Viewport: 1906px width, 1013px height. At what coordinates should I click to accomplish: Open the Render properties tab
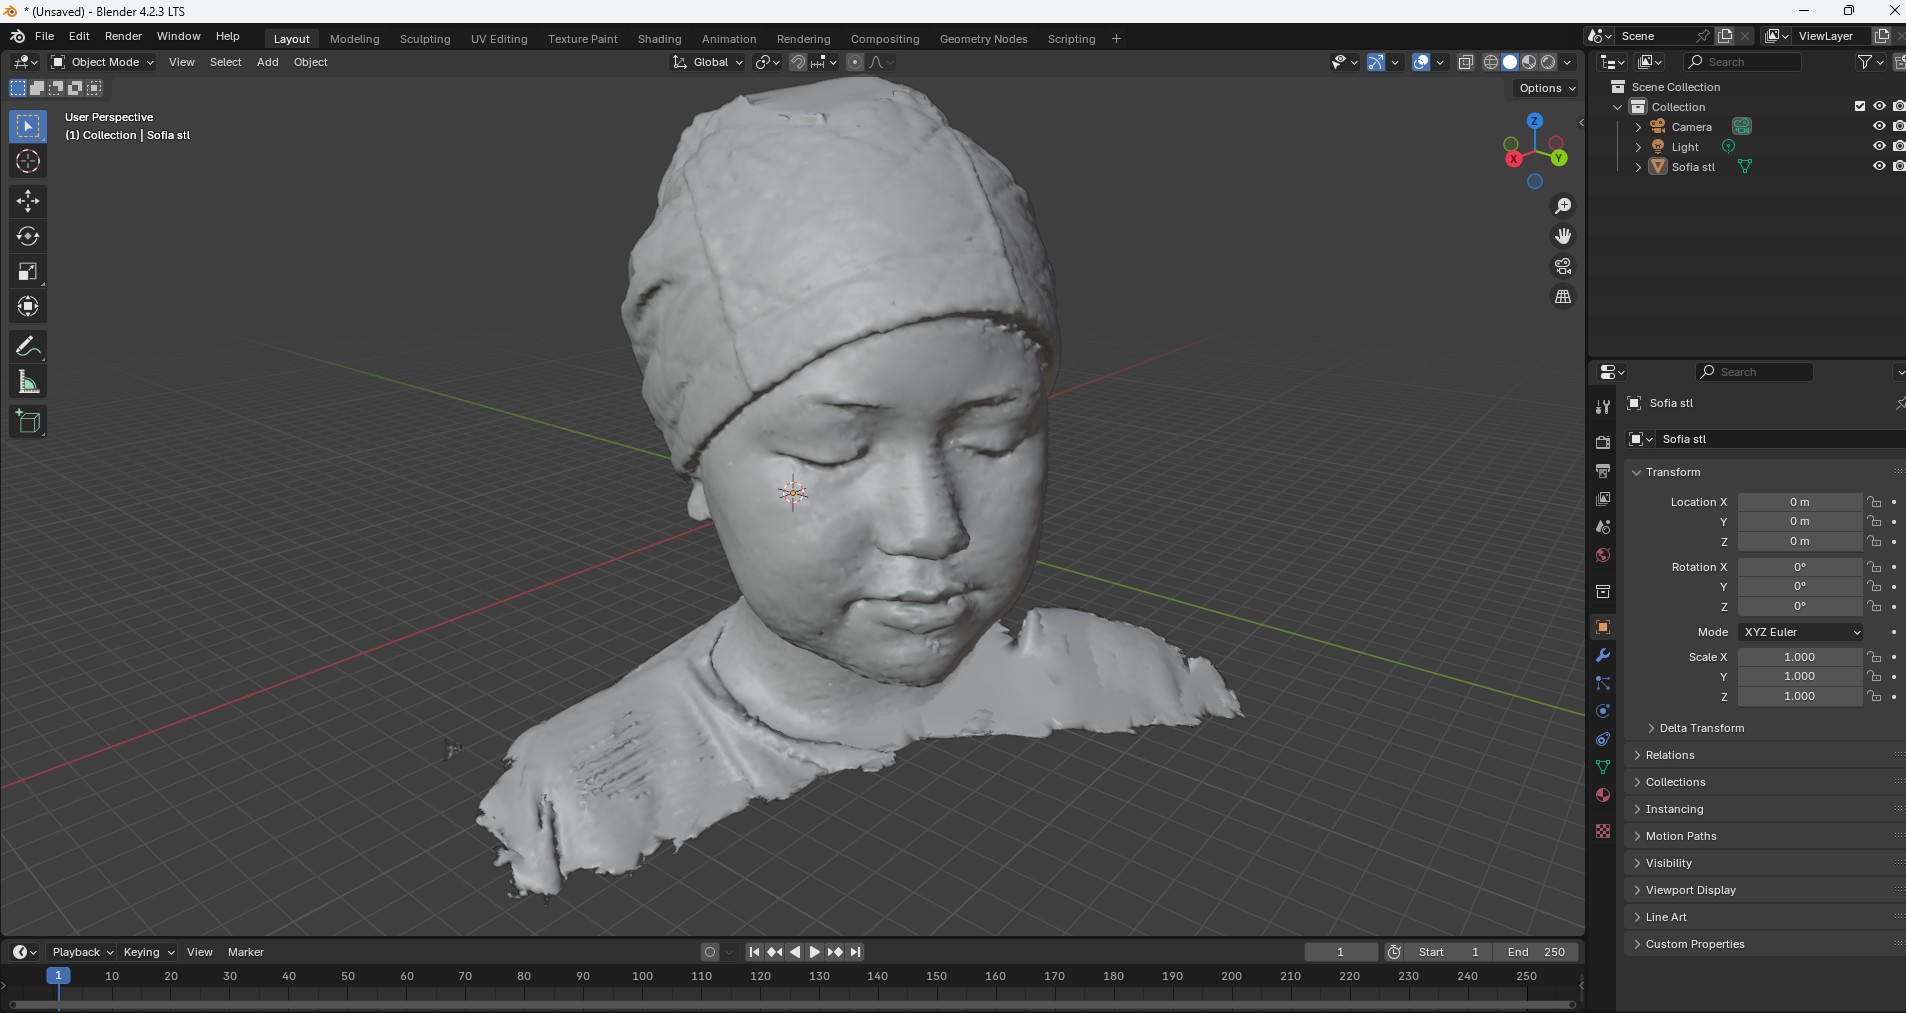click(x=1603, y=443)
